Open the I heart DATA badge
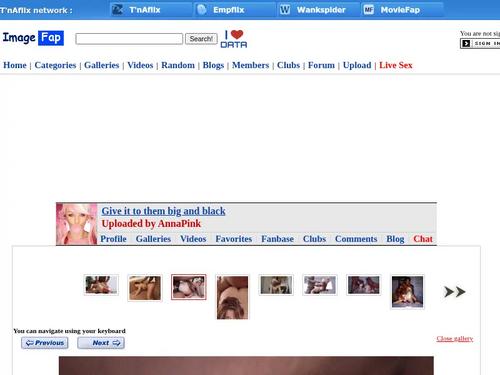The image size is (500, 375). [234, 39]
